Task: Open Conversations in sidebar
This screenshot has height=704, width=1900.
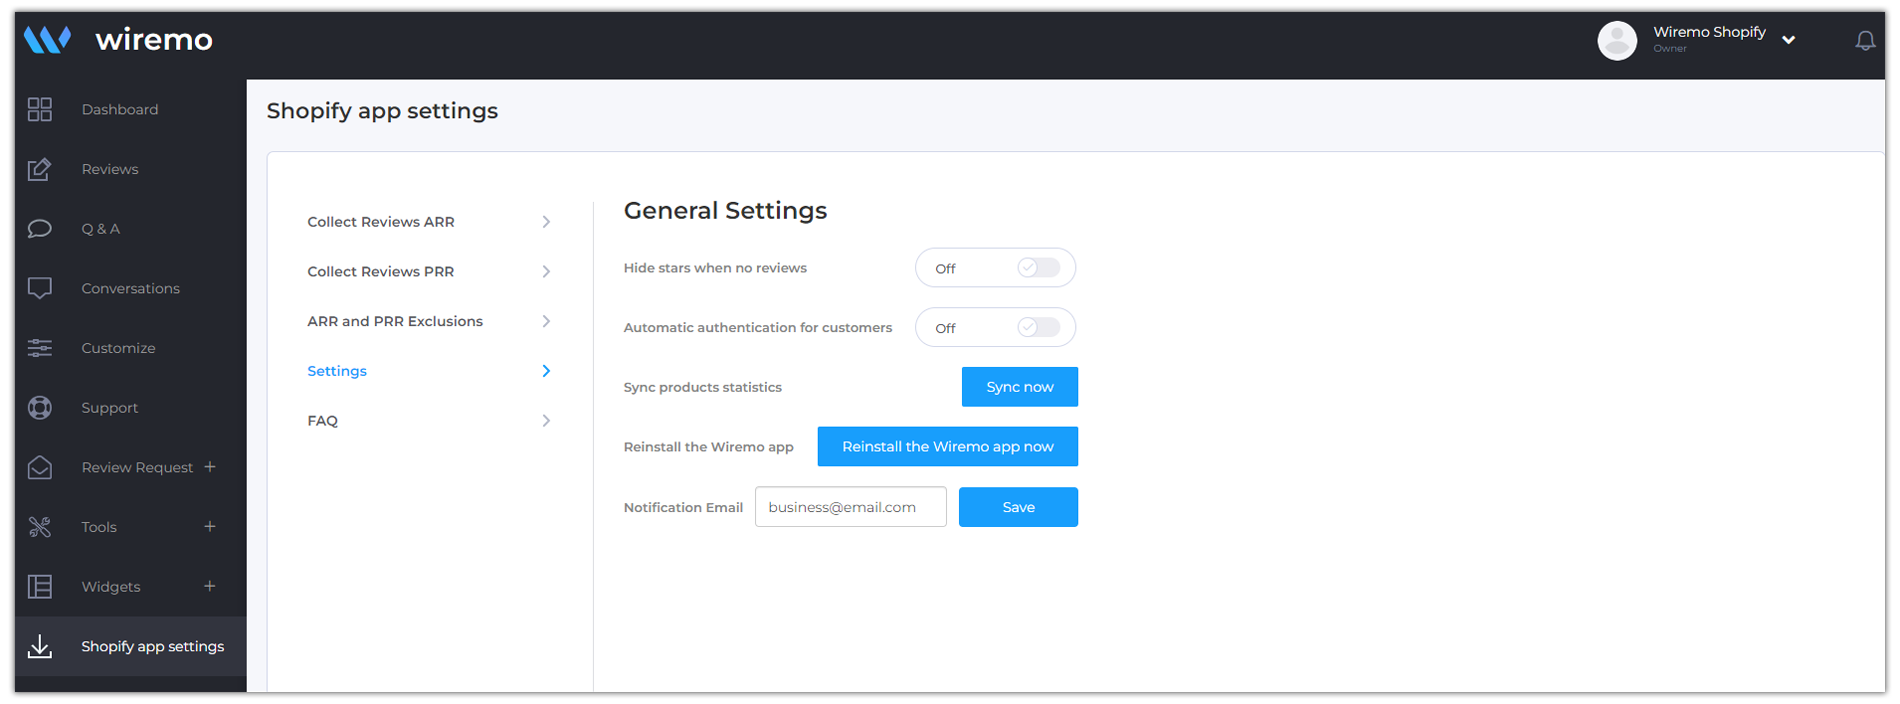Action: coord(130,288)
